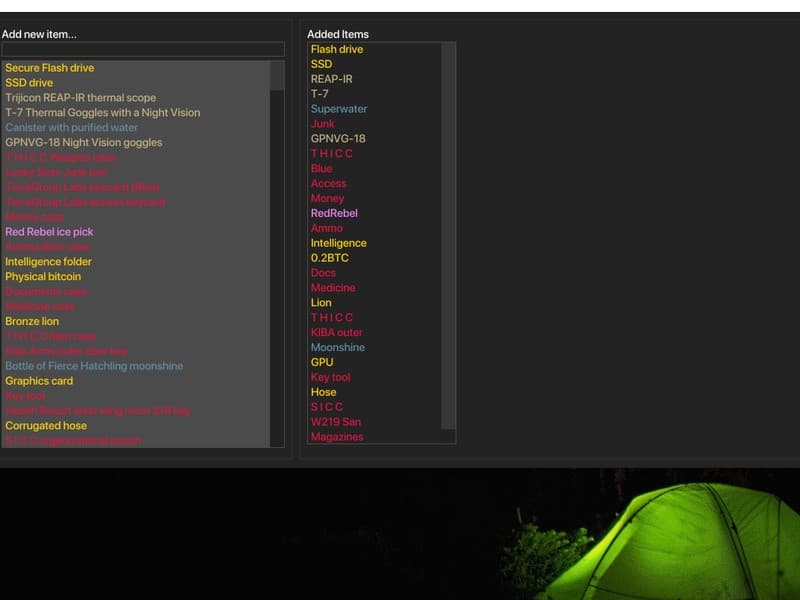Select 'Secure Flash drive' in the left list
The width and height of the screenshot is (800, 600).
coord(49,68)
